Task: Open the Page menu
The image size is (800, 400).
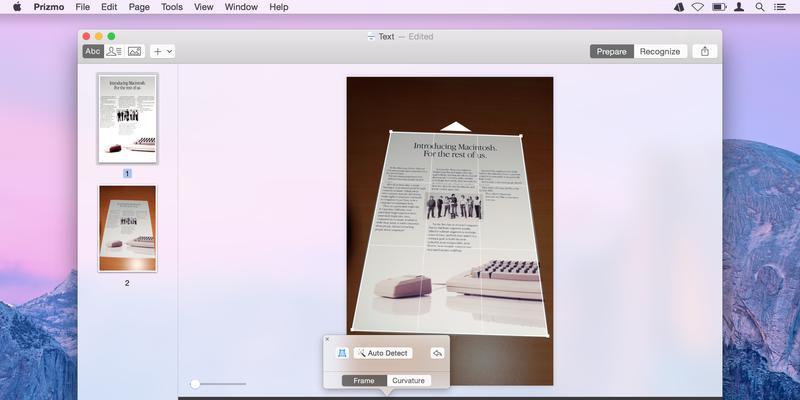Action: click(139, 7)
